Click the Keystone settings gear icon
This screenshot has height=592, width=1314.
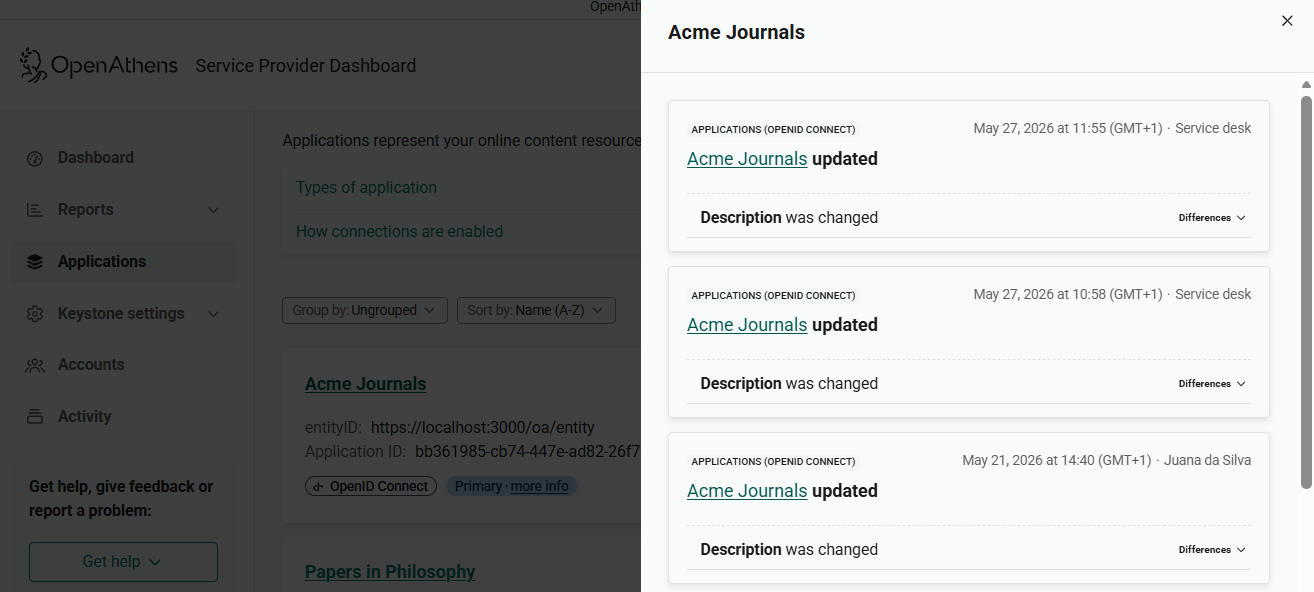(35, 314)
